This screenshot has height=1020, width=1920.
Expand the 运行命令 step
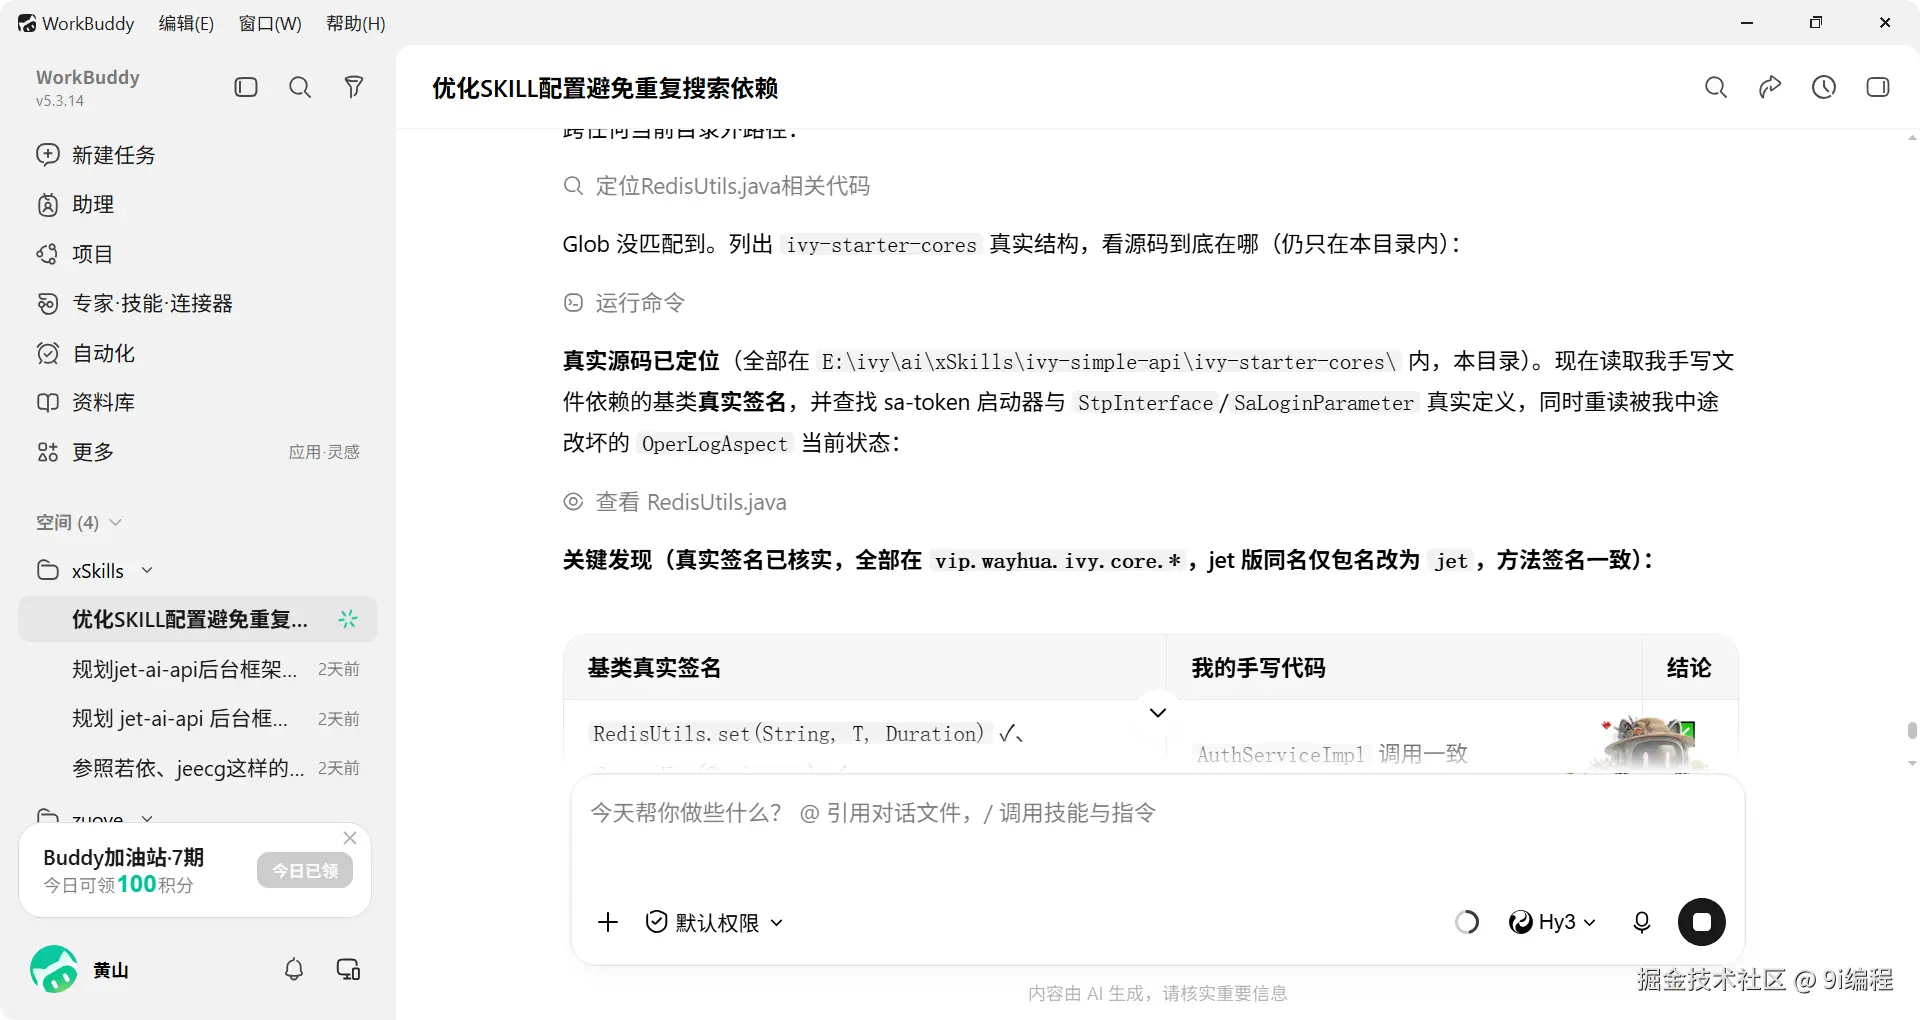pos(625,303)
